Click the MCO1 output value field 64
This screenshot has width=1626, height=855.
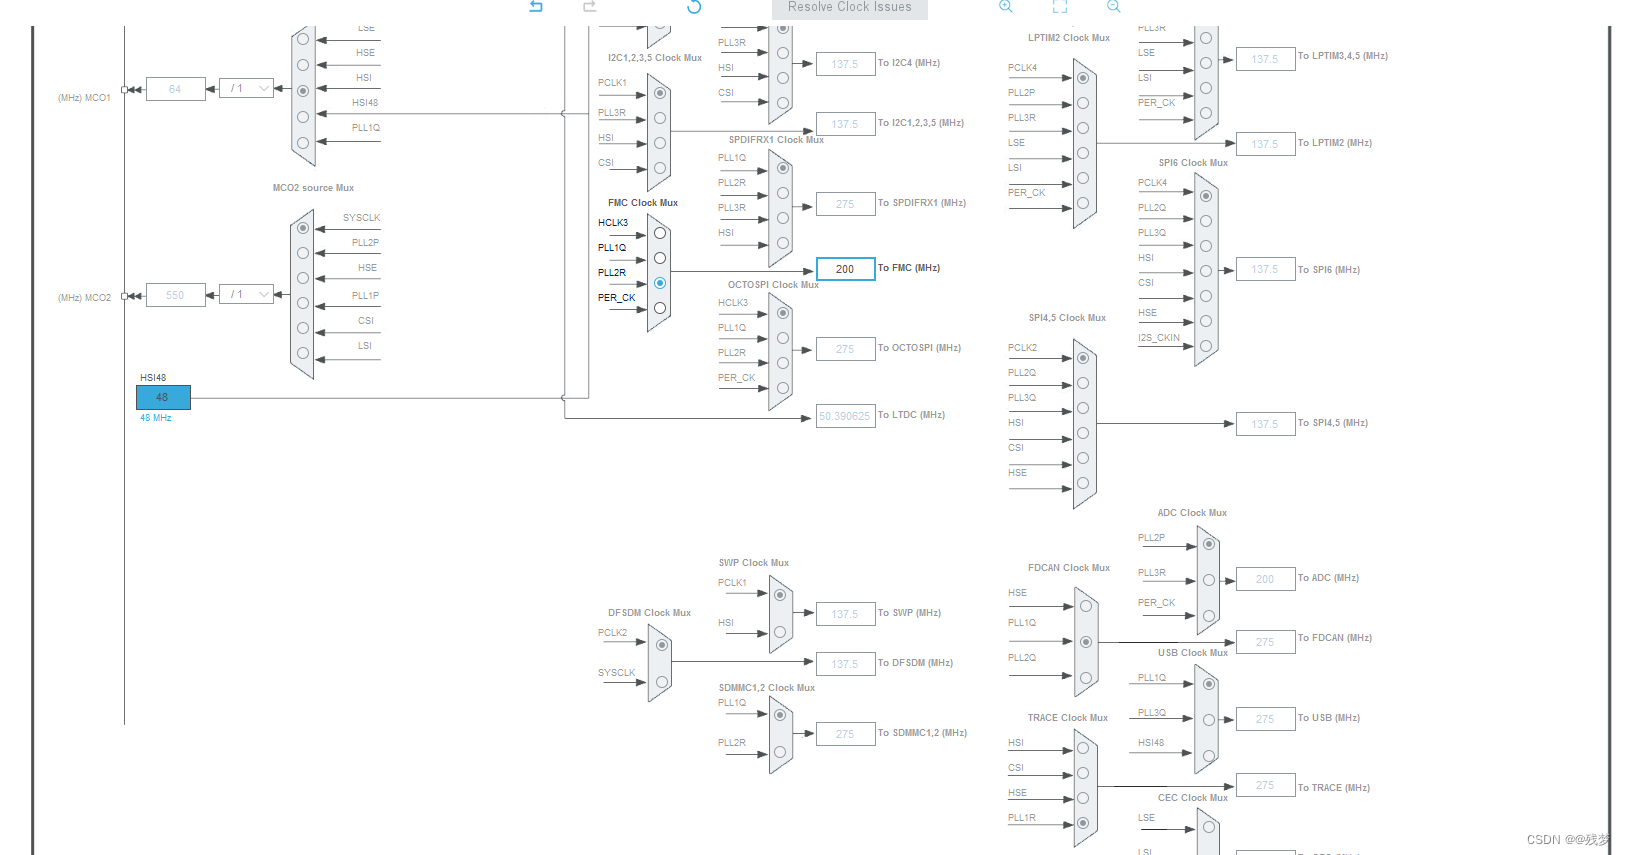176,89
